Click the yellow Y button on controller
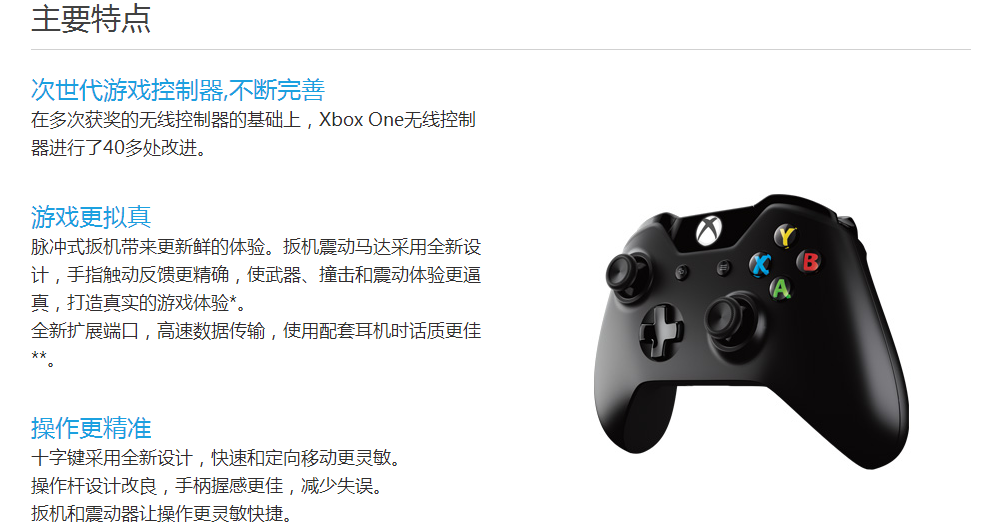The image size is (1002, 523). [785, 236]
